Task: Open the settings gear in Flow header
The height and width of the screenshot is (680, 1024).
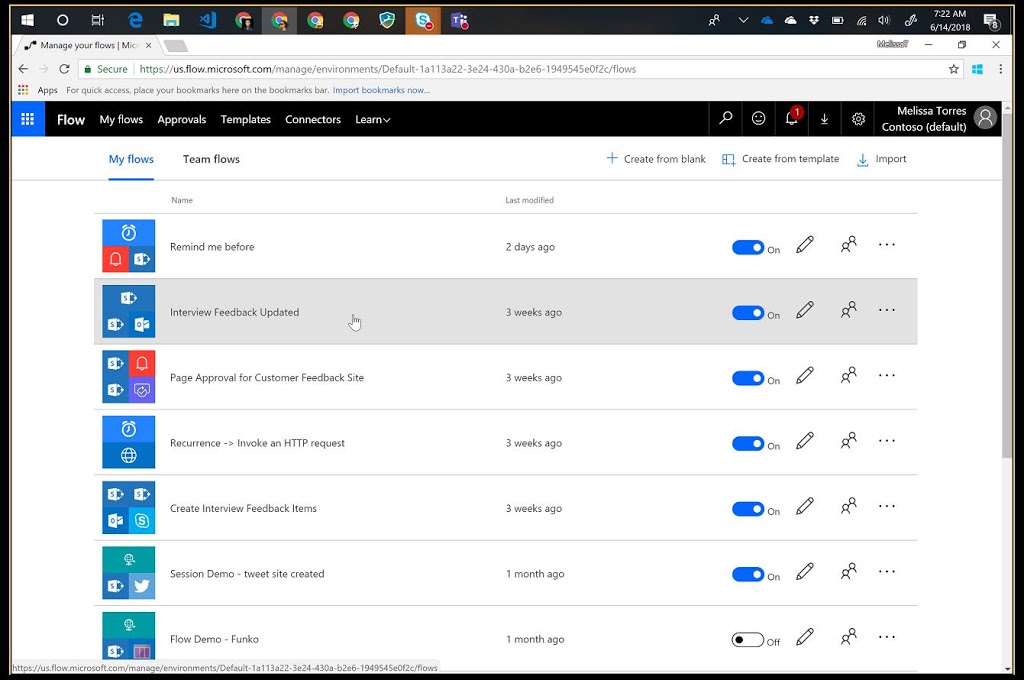Action: tap(858, 118)
